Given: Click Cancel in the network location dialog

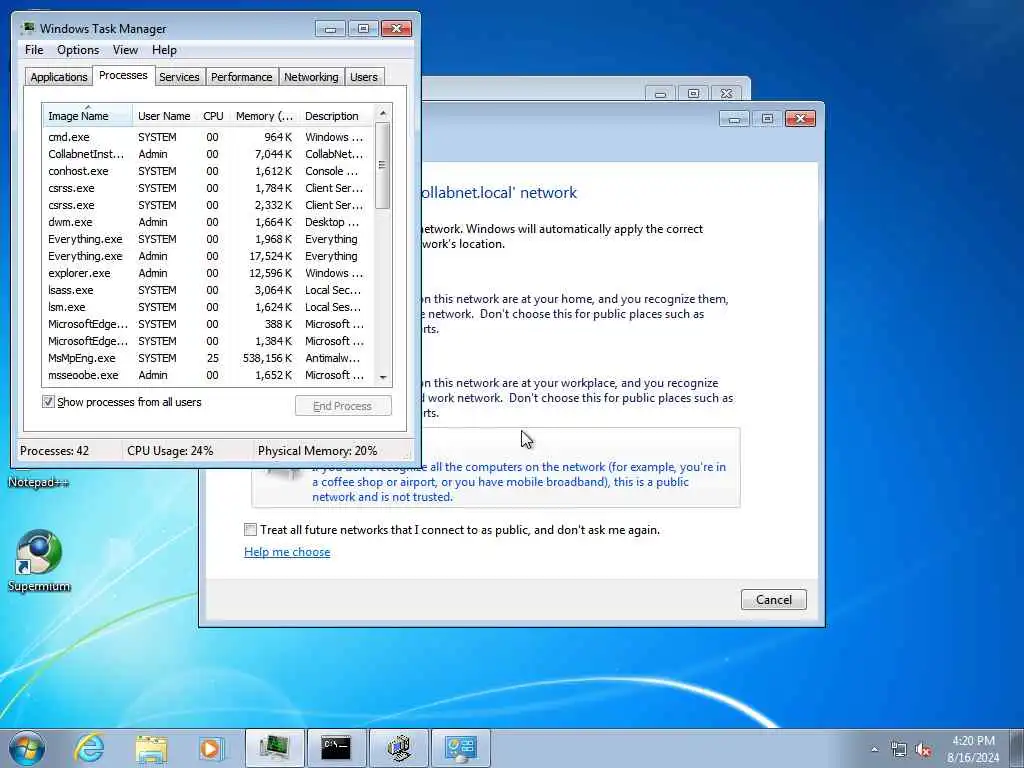Looking at the screenshot, I should coord(773,600).
